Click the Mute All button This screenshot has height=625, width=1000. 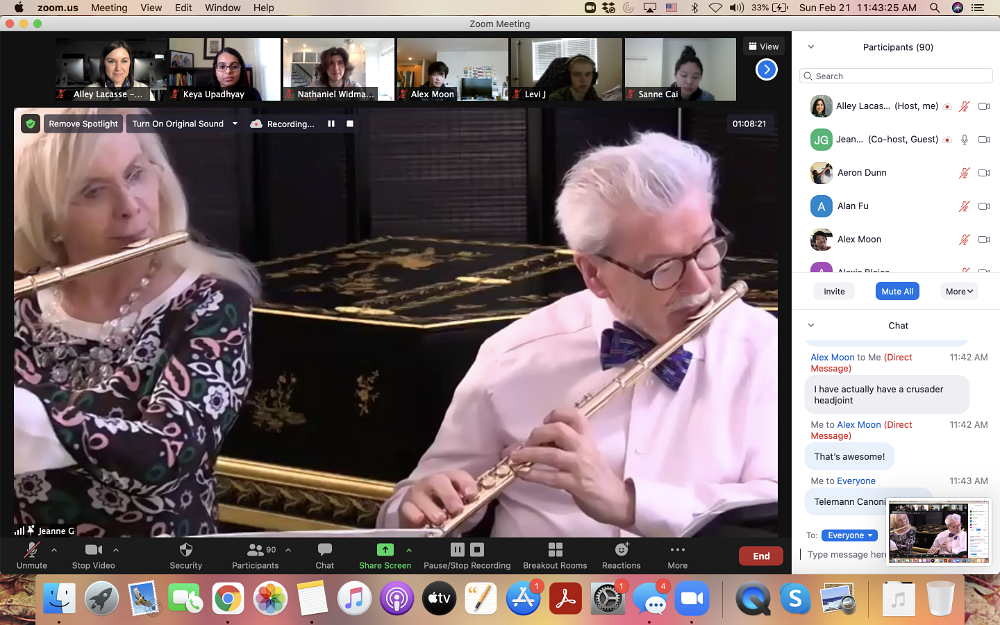click(x=897, y=291)
